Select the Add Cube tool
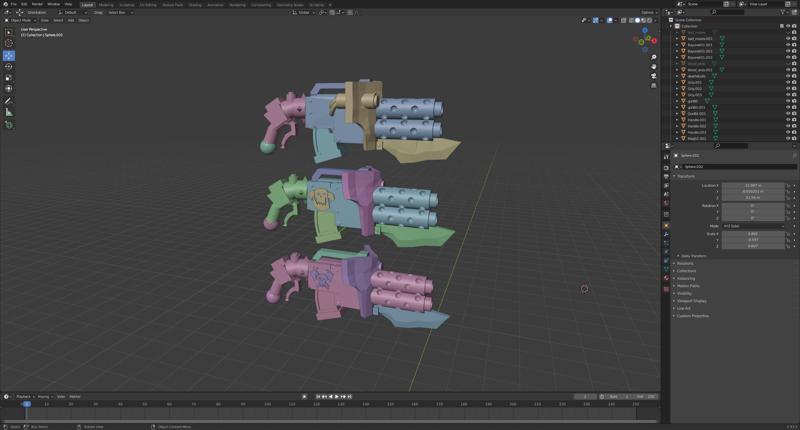 [x=9, y=124]
